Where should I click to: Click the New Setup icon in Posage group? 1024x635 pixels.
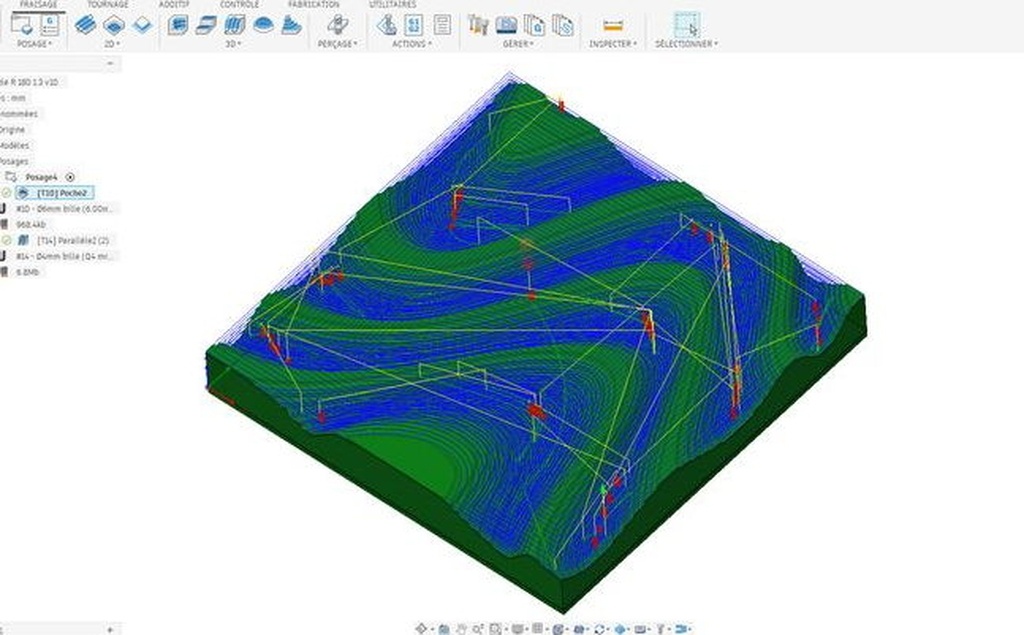24,26
